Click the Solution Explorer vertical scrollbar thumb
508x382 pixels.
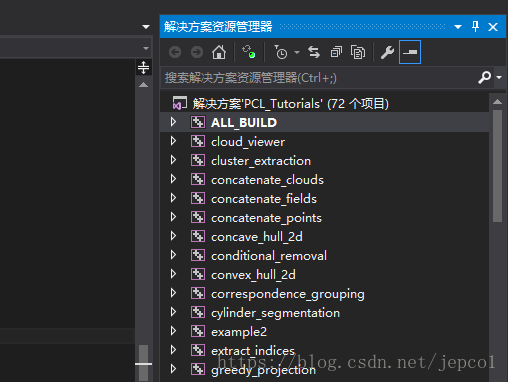tap(497, 166)
